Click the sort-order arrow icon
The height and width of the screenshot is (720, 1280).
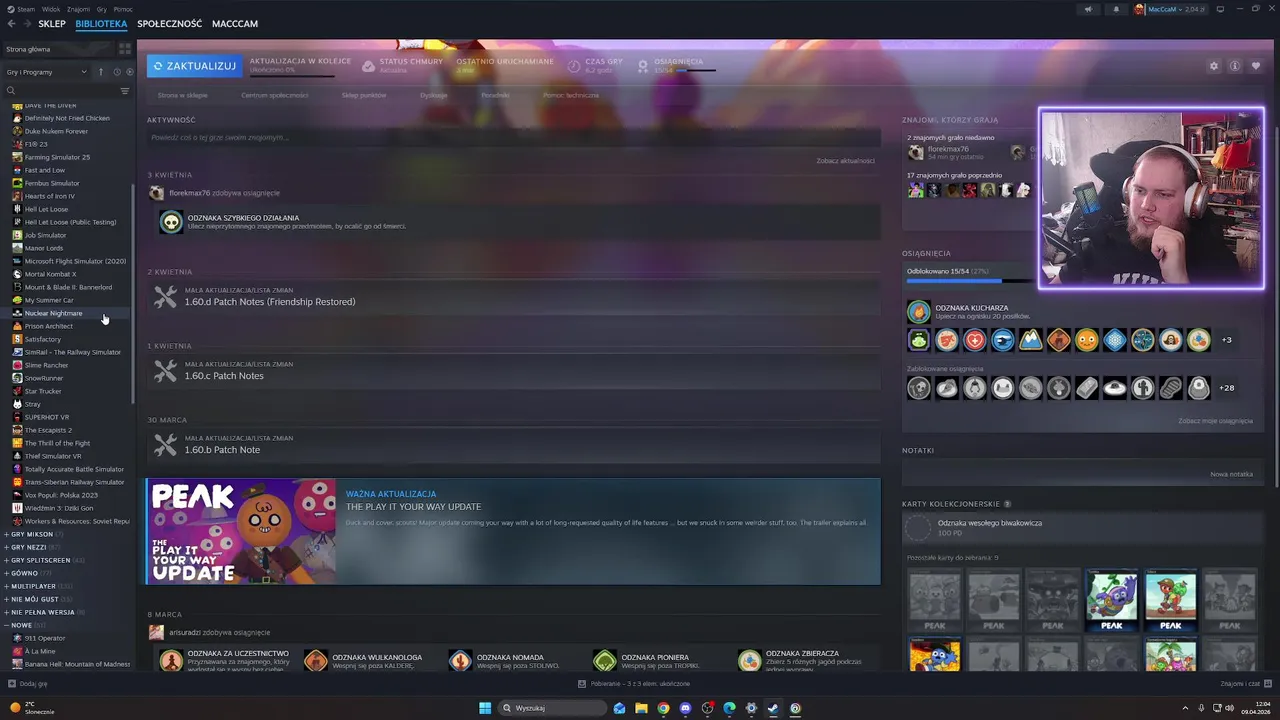(x=100, y=72)
